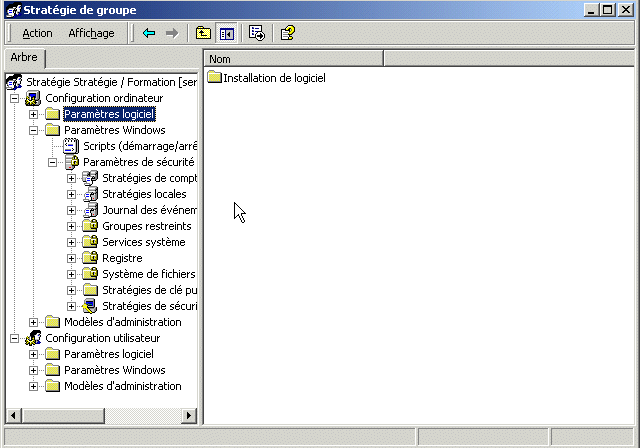Expand Système de fichiers node

pos(71,274)
